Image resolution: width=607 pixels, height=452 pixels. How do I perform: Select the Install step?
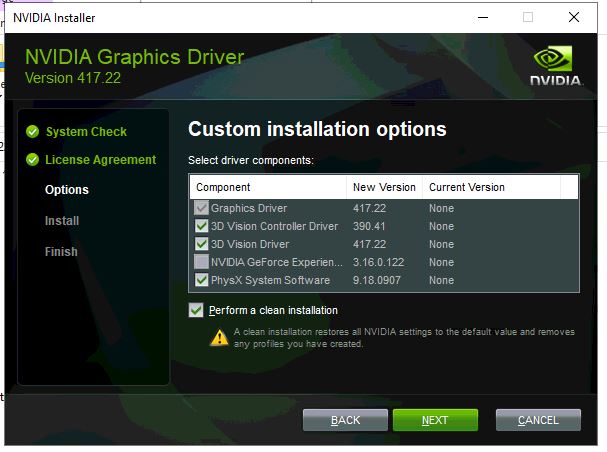62,221
